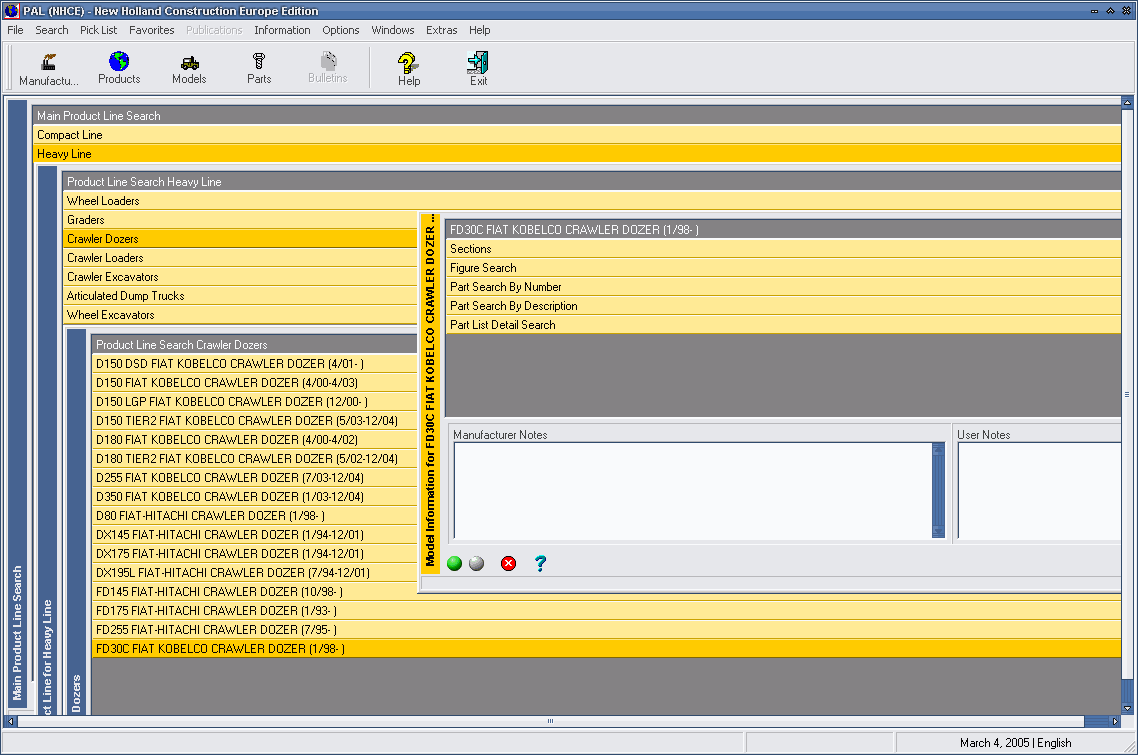Select Heavy Line product line
Screen dimensions: 1138x755
coord(577,154)
